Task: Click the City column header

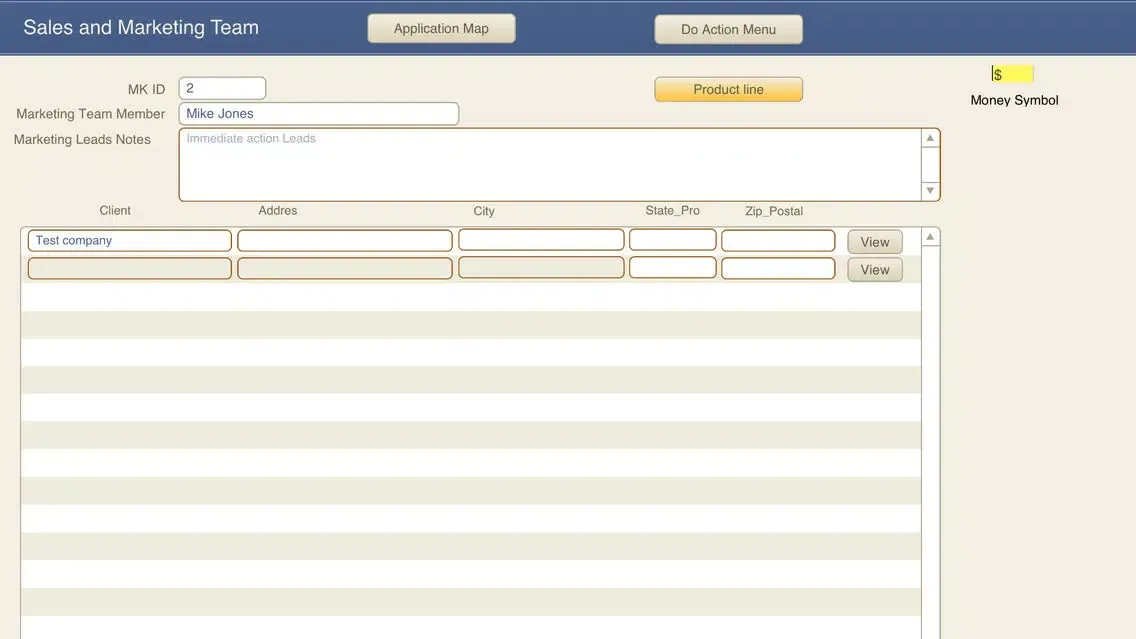Action: click(x=484, y=211)
